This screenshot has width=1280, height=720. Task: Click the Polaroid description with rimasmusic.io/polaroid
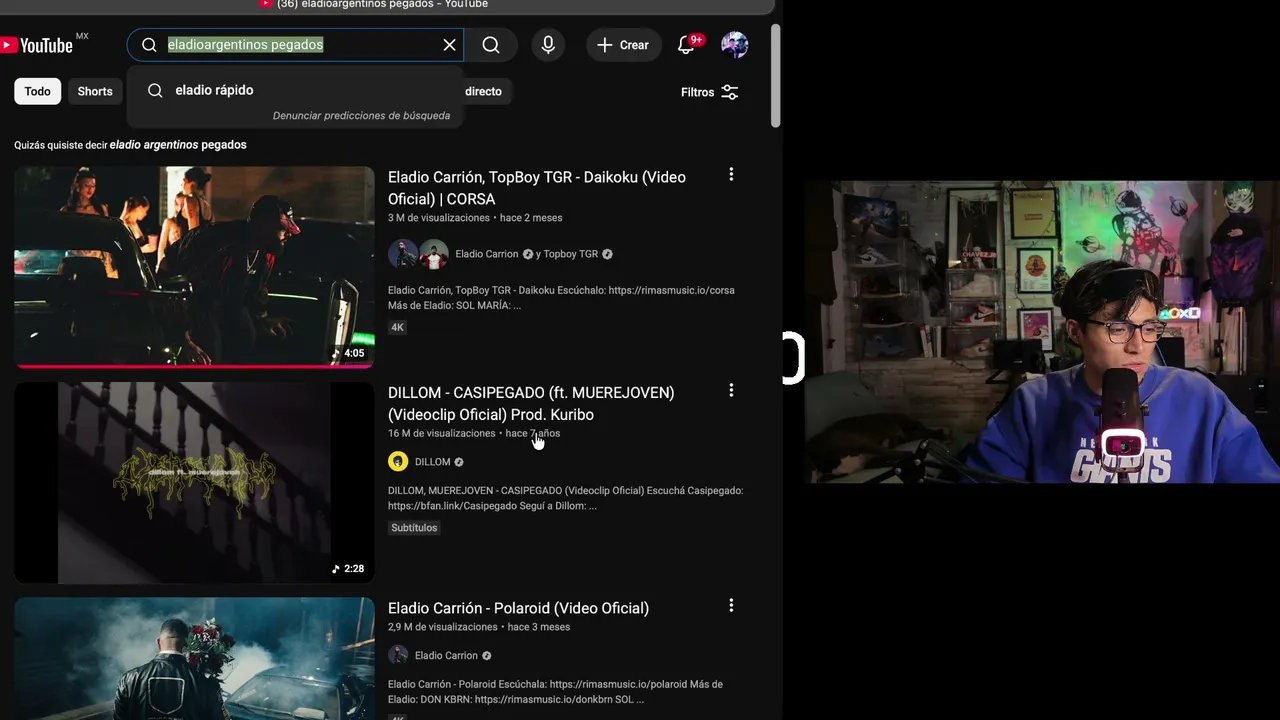[x=555, y=692]
